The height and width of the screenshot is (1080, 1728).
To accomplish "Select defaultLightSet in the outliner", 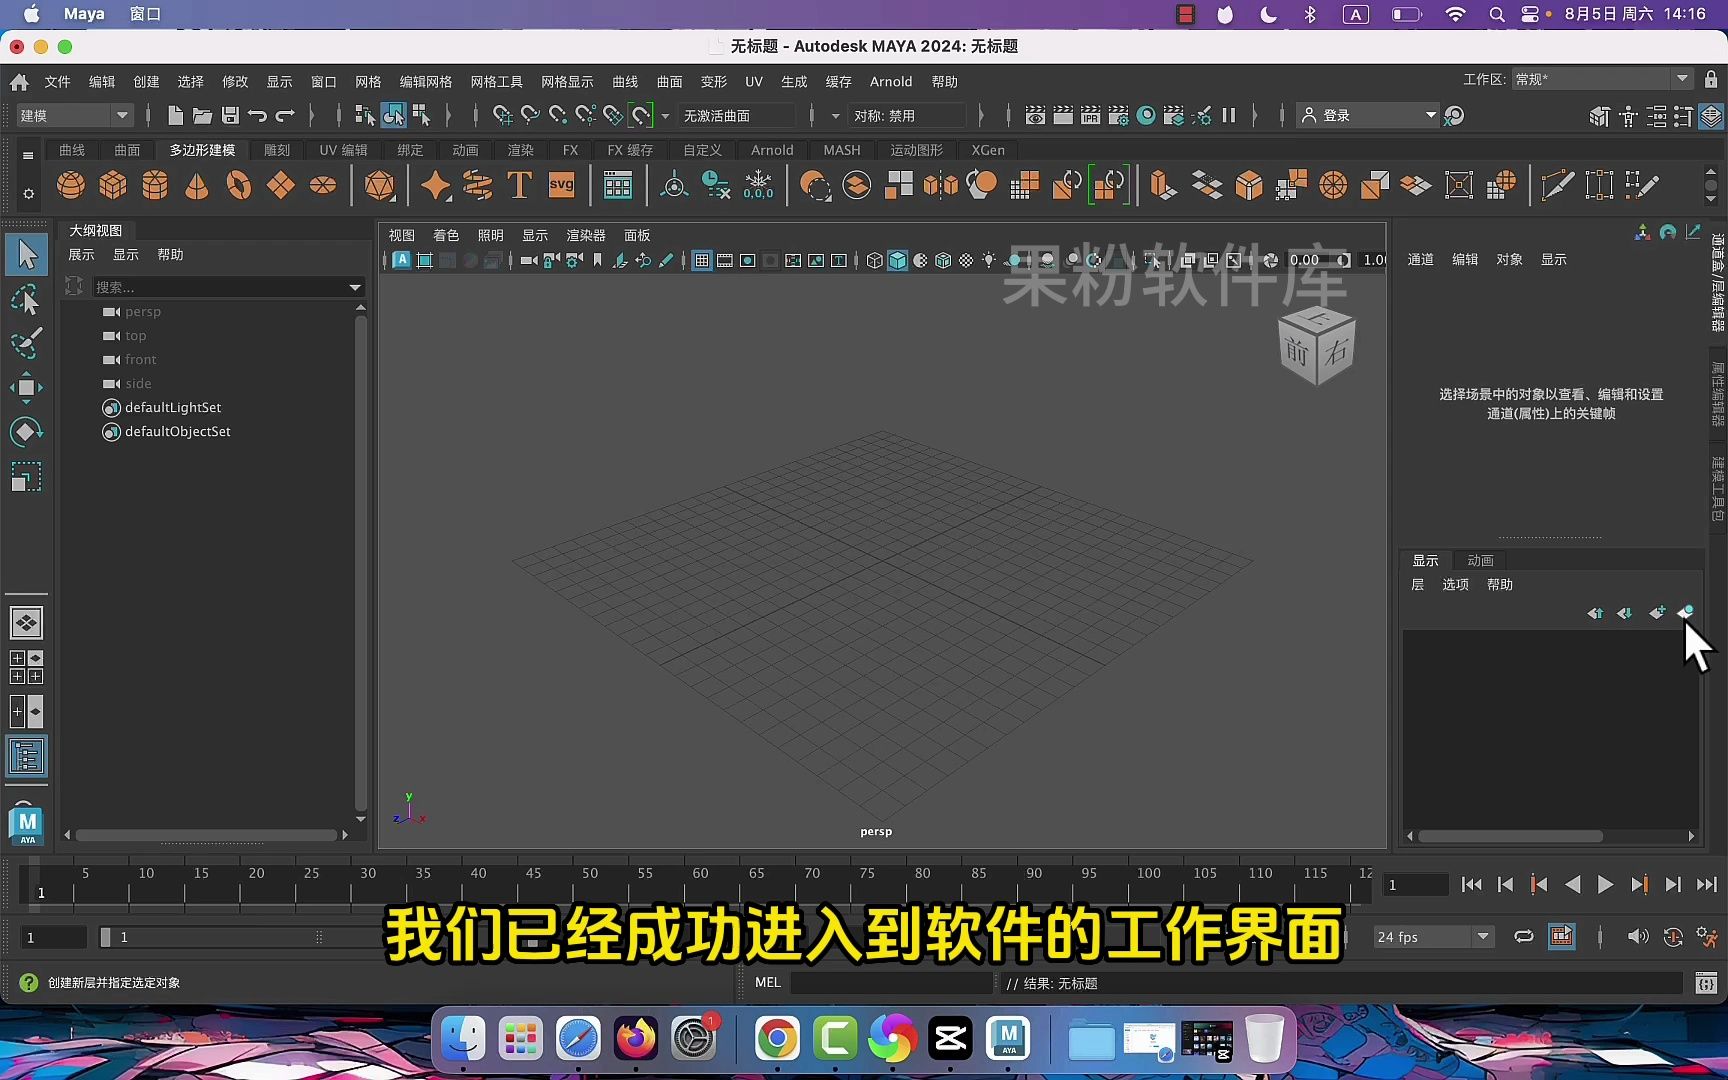I will coord(172,407).
